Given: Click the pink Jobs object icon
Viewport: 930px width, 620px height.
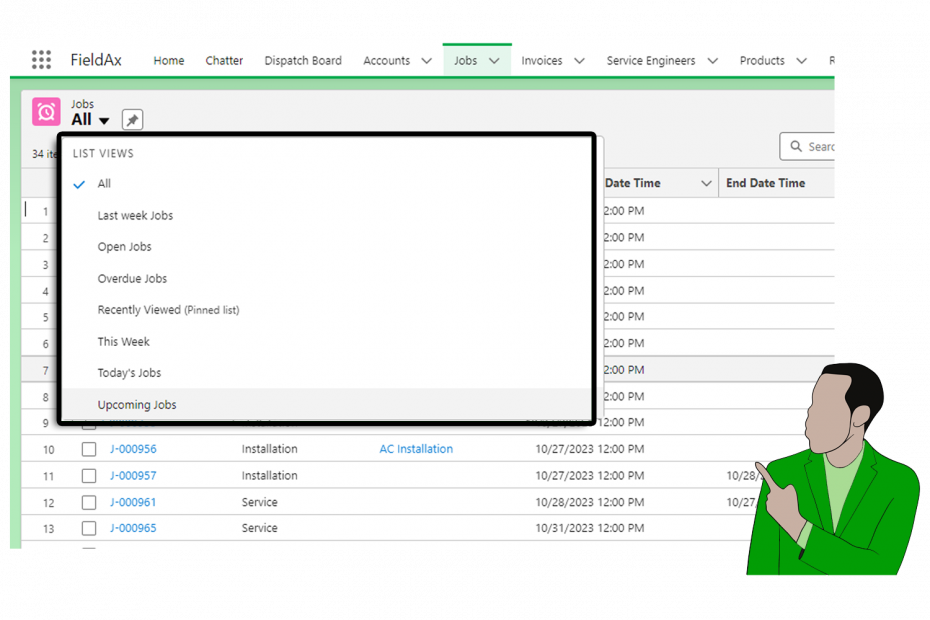Looking at the screenshot, I should pyautogui.click(x=45, y=111).
